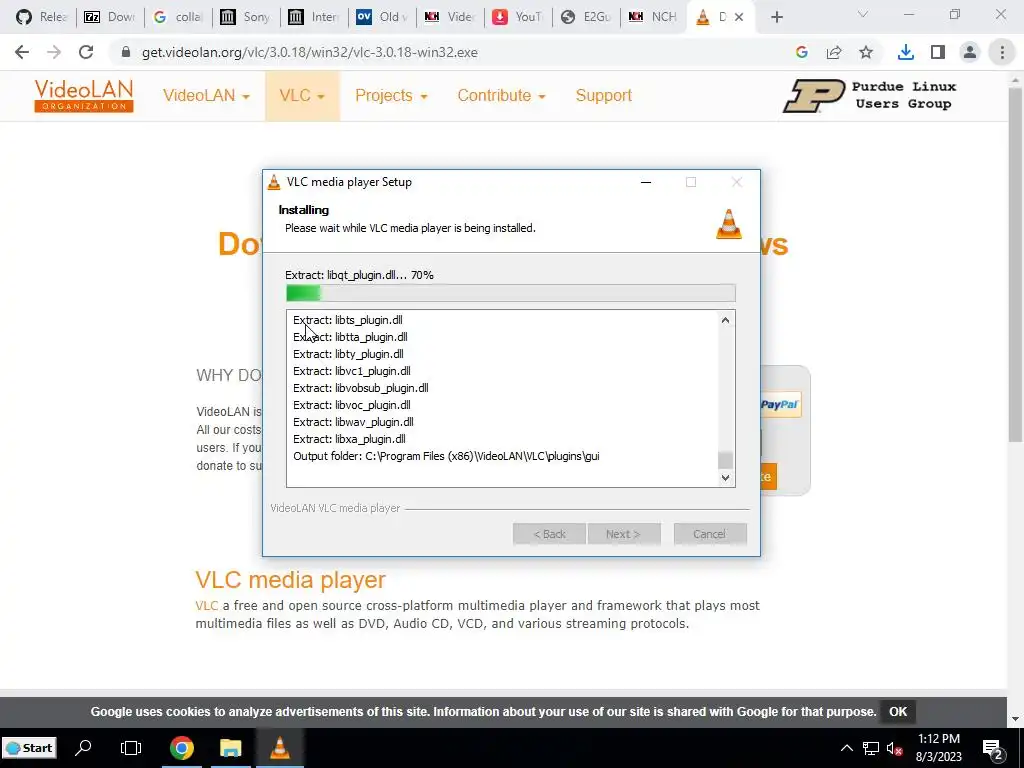The height and width of the screenshot is (768, 1024).
Task: Show hidden tray icons chevron
Action: (x=846, y=748)
